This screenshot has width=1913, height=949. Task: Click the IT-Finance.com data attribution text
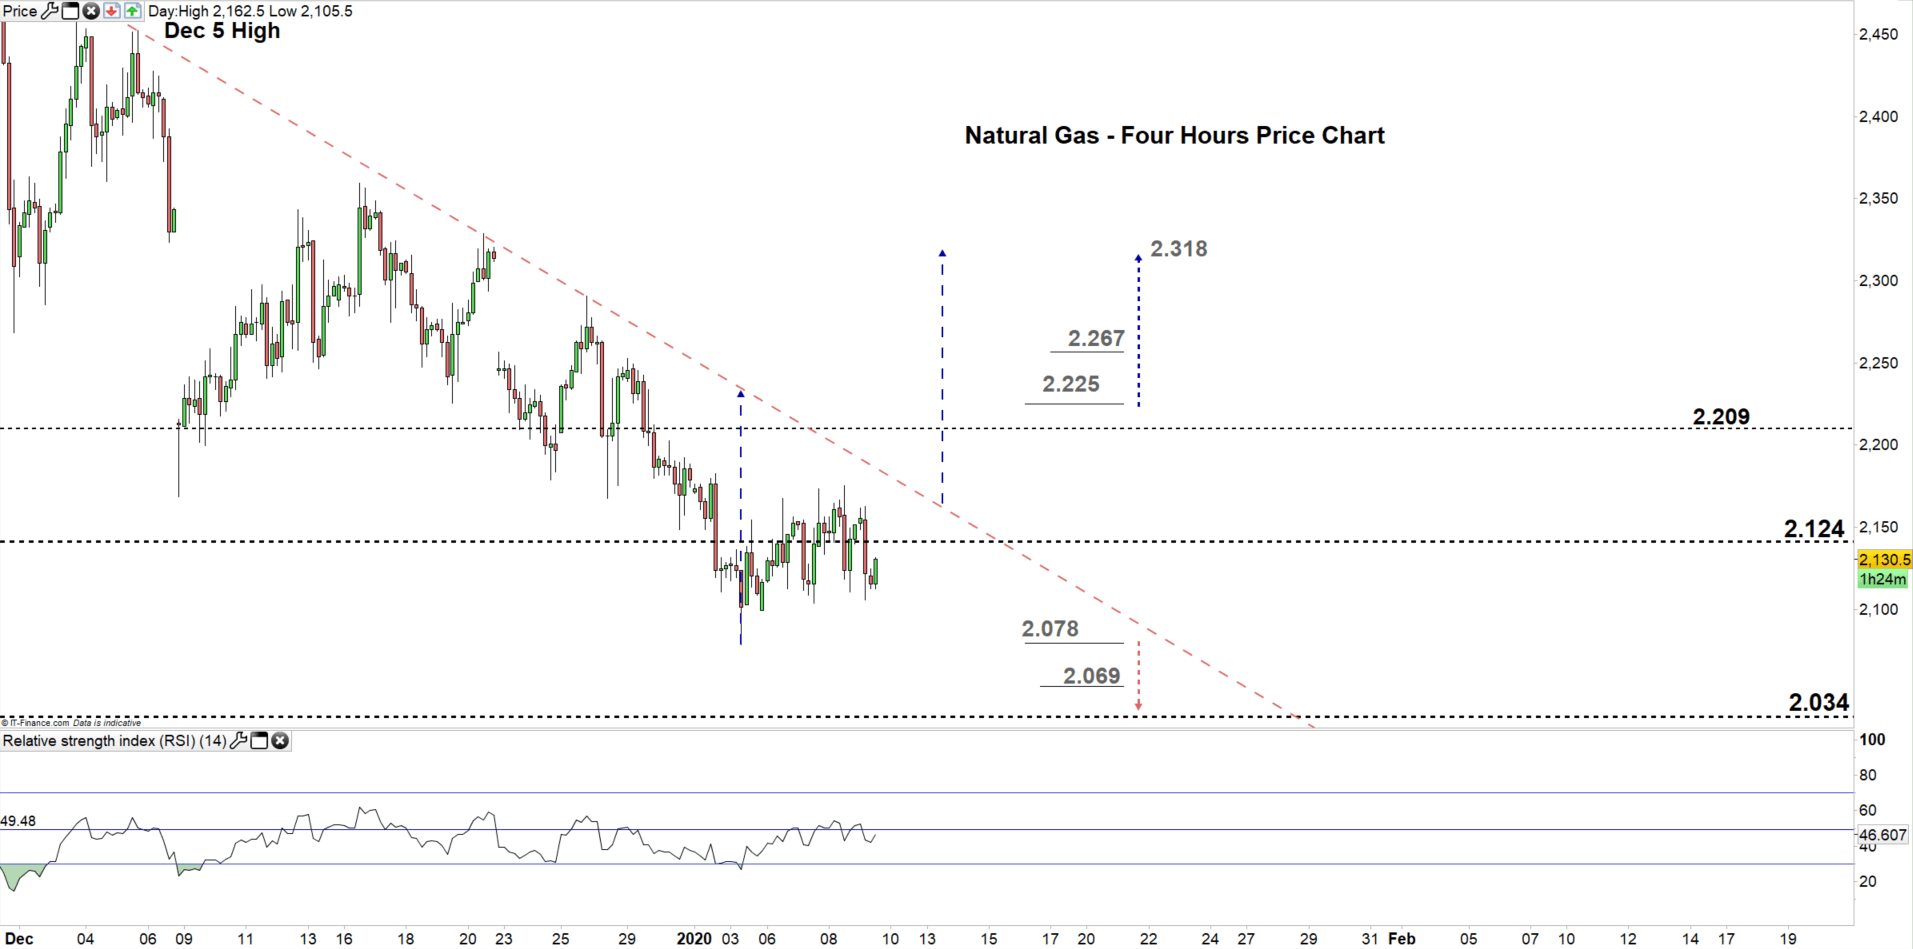(x=72, y=722)
